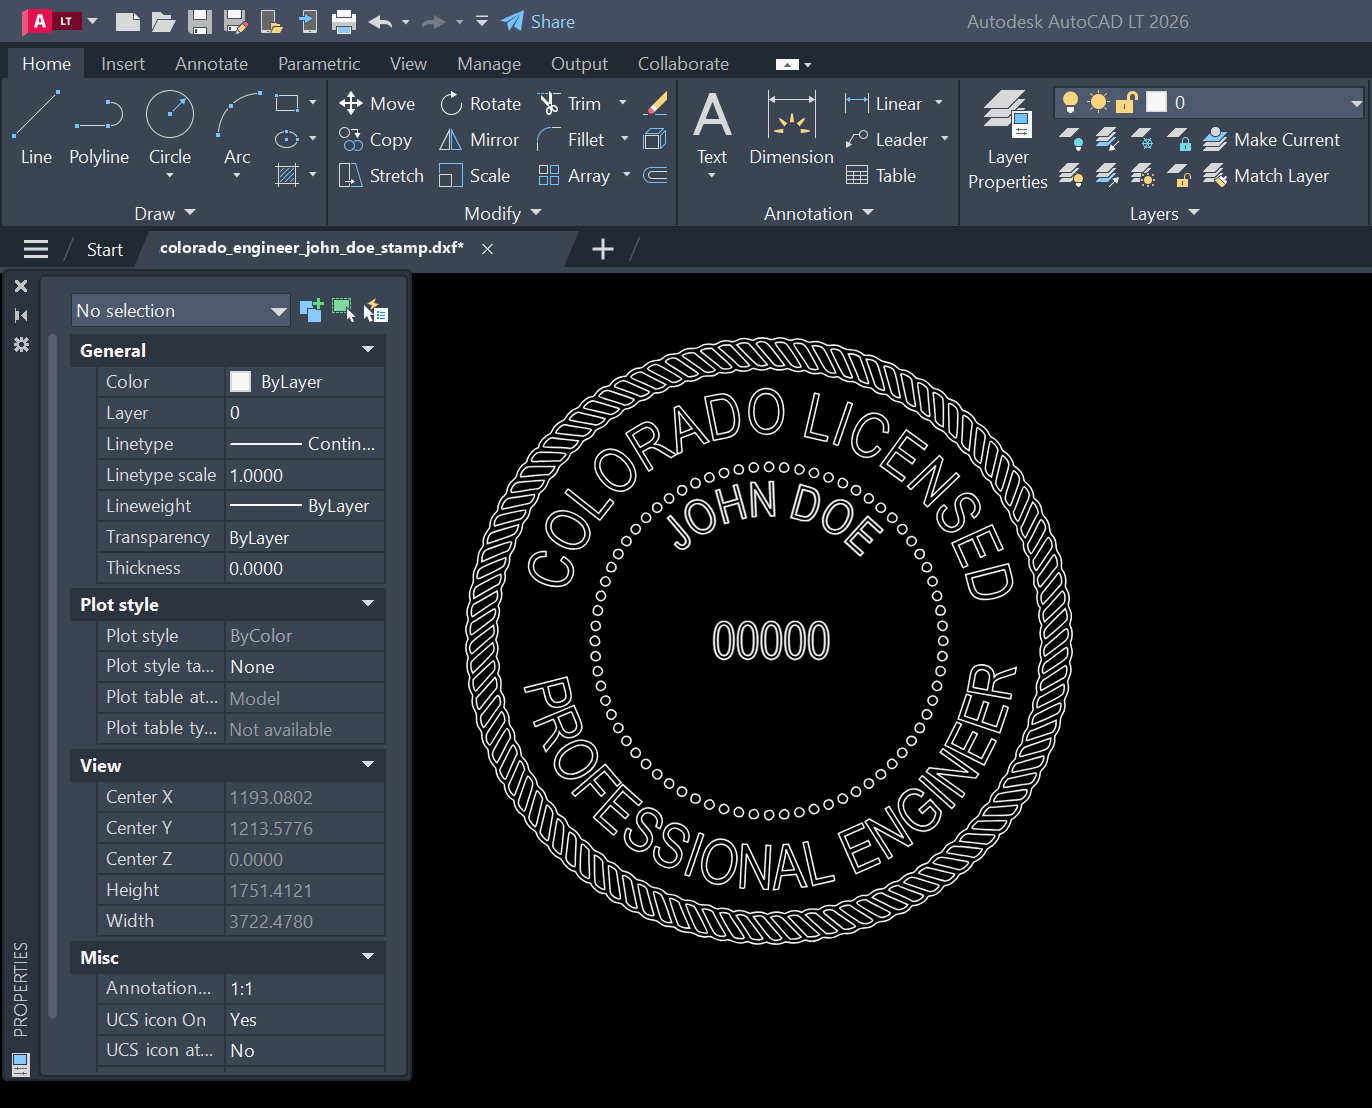The image size is (1372, 1108).
Task: Click the Array tool
Action: [575, 176]
